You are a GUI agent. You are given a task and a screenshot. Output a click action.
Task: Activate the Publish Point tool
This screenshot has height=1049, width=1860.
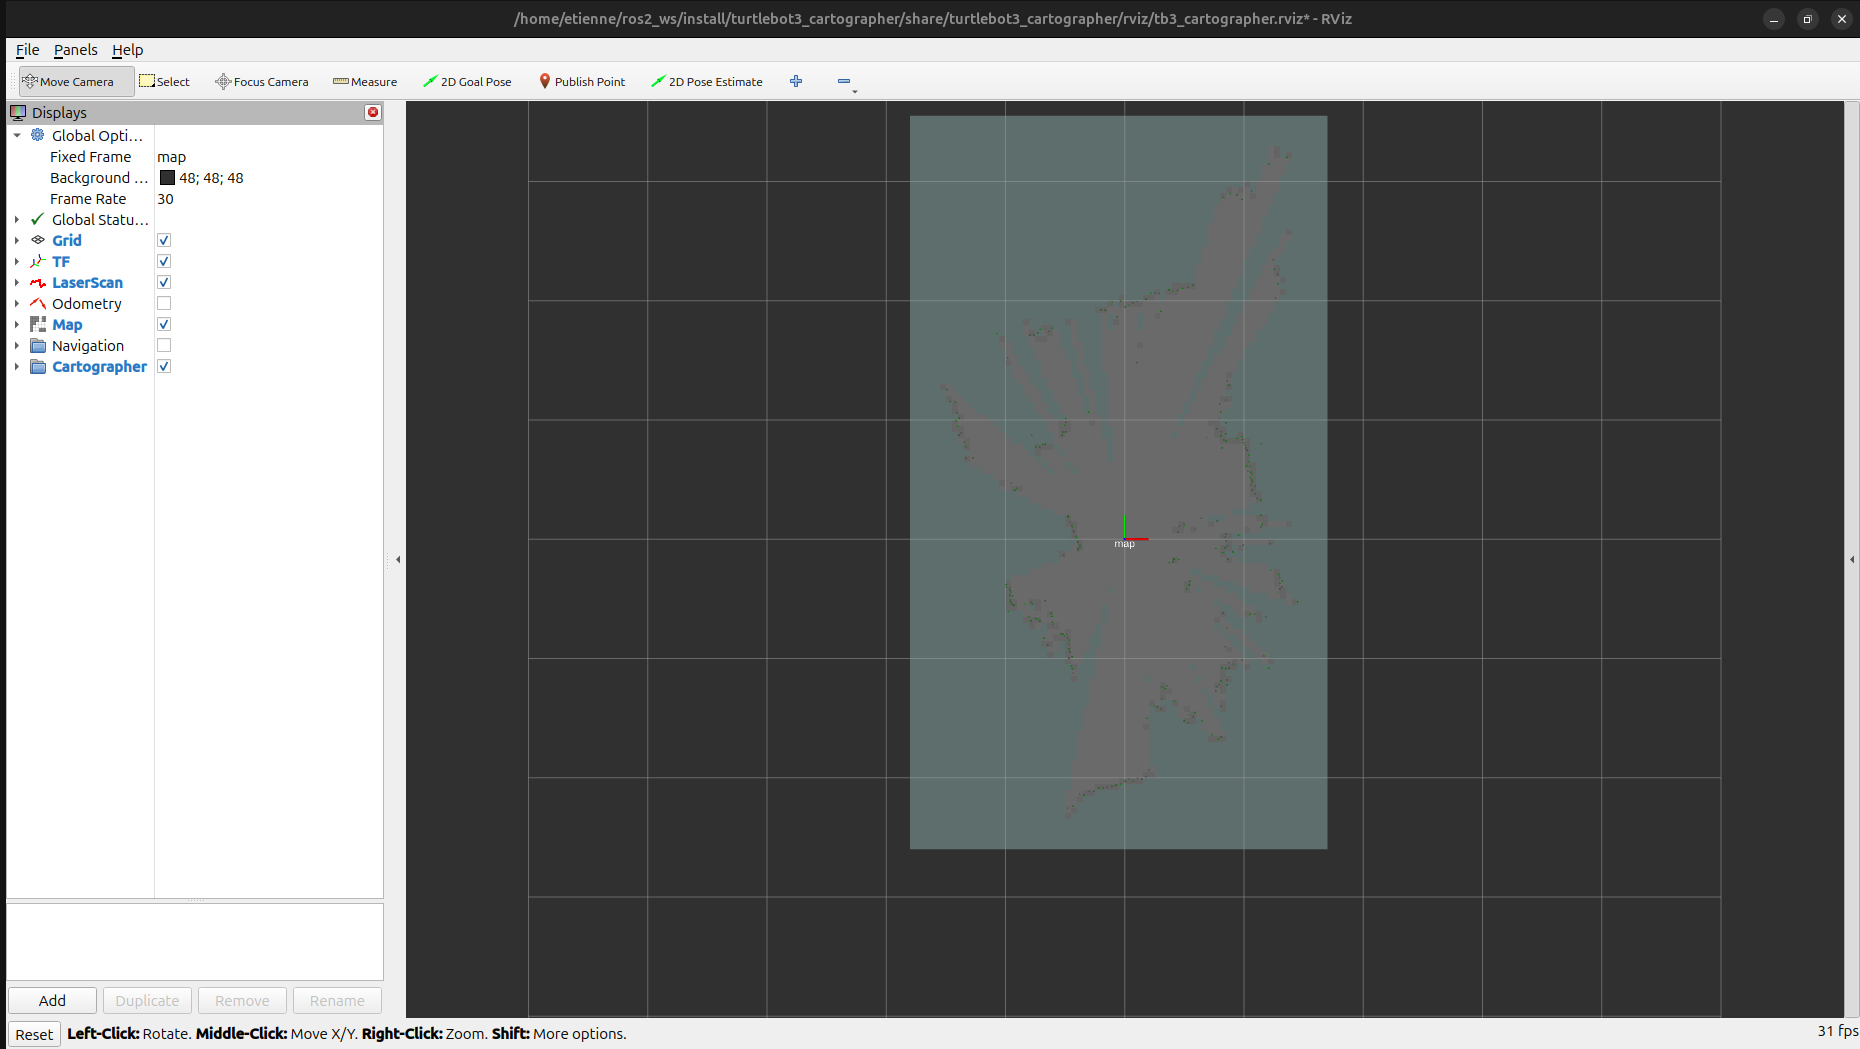tap(582, 81)
